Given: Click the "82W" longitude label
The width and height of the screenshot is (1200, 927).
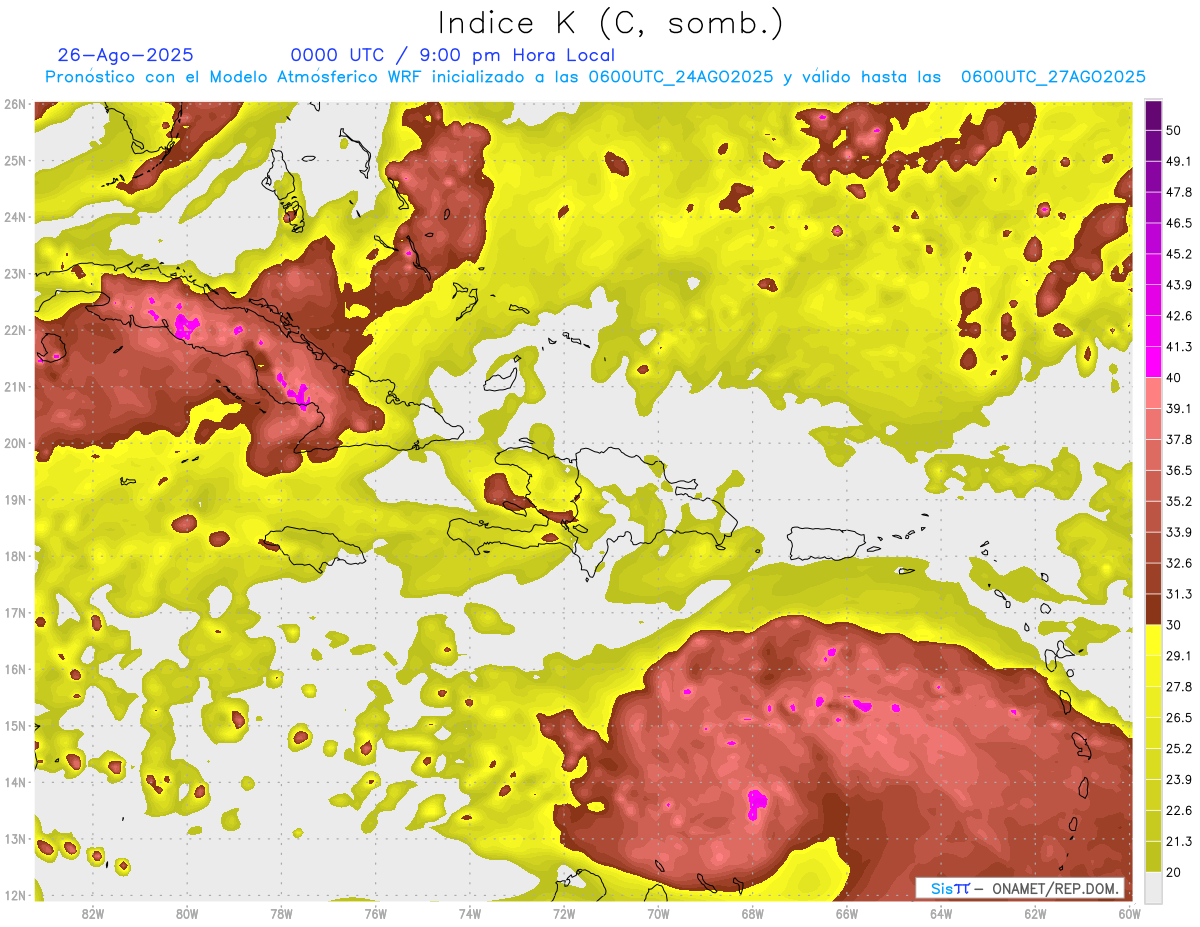Looking at the screenshot, I should tap(93, 914).
